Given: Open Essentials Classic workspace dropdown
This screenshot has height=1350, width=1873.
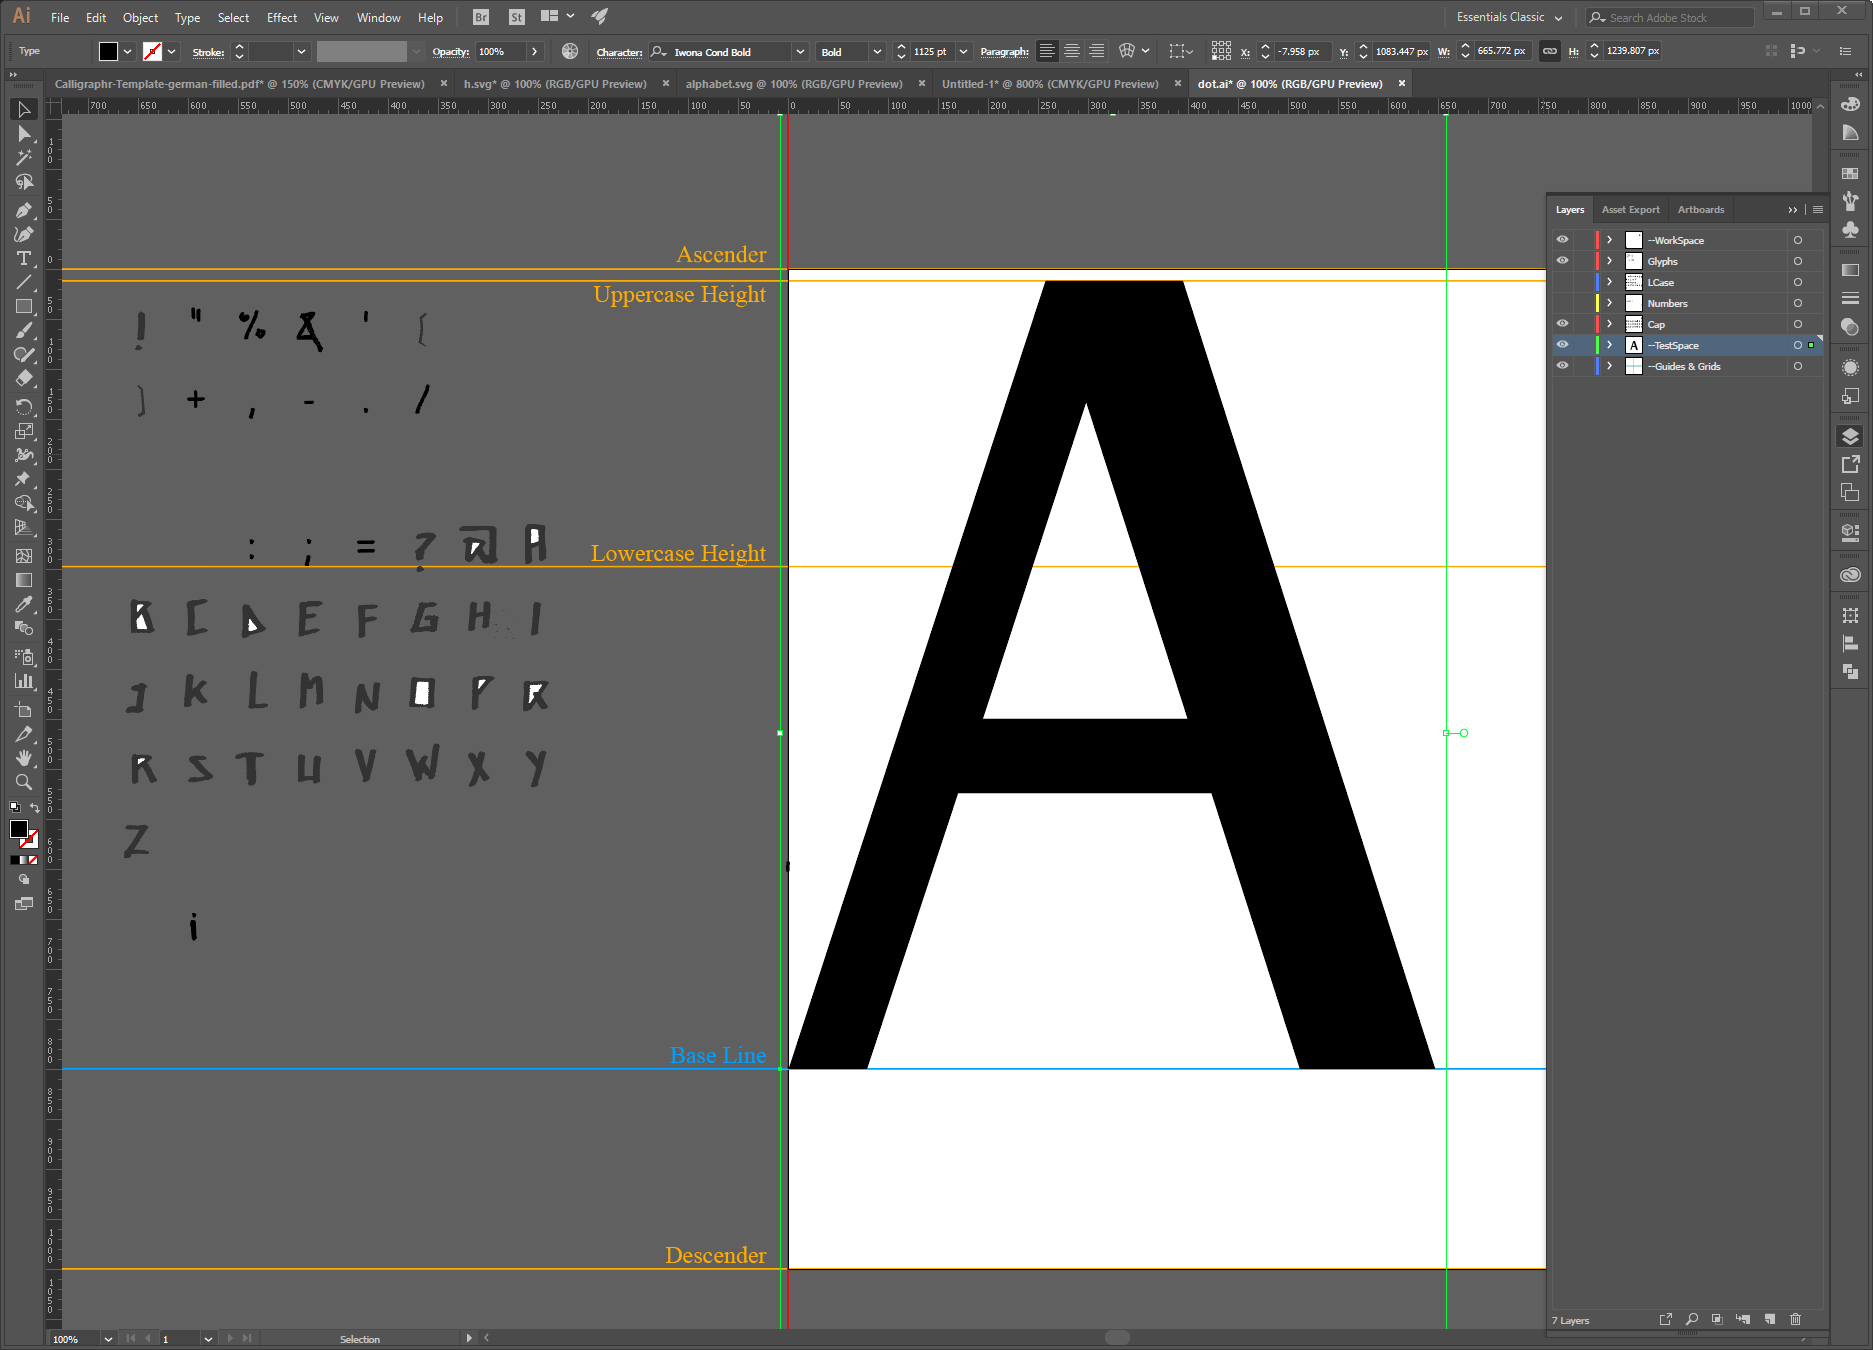Looking at the screenshot, I should [1508, 17].
